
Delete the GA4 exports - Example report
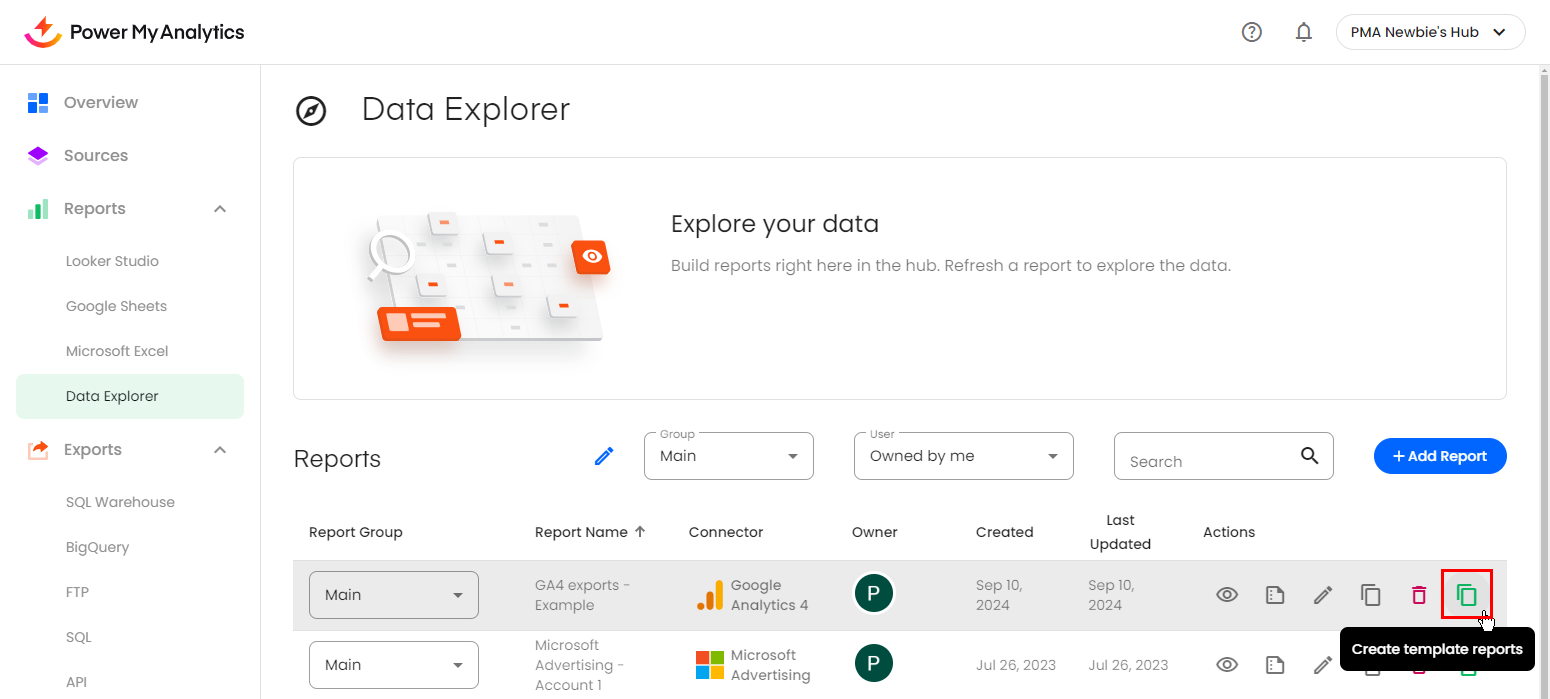1418,595
